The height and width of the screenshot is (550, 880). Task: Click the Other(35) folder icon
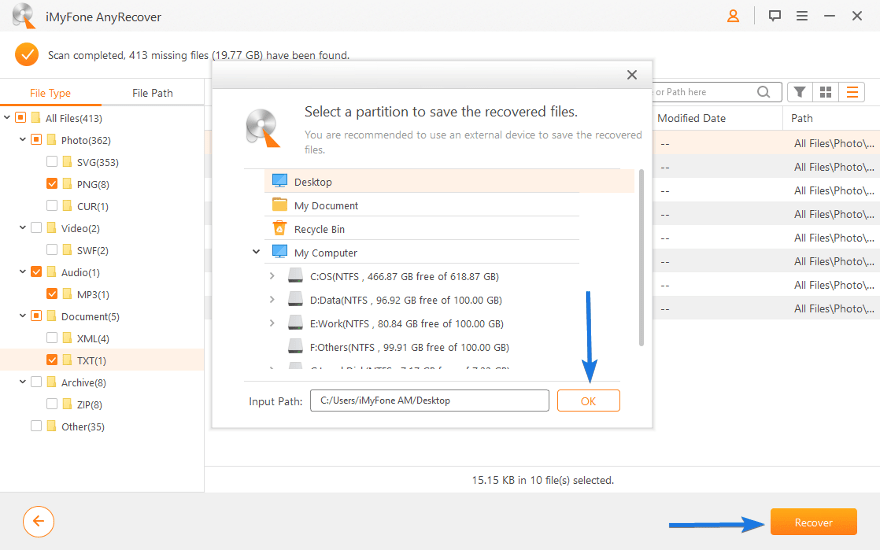tap(52, 426)
